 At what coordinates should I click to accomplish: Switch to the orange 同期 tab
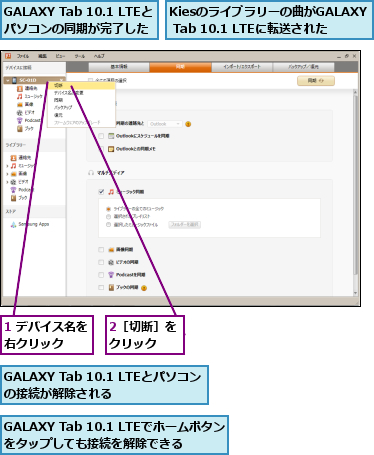point(180,67)
